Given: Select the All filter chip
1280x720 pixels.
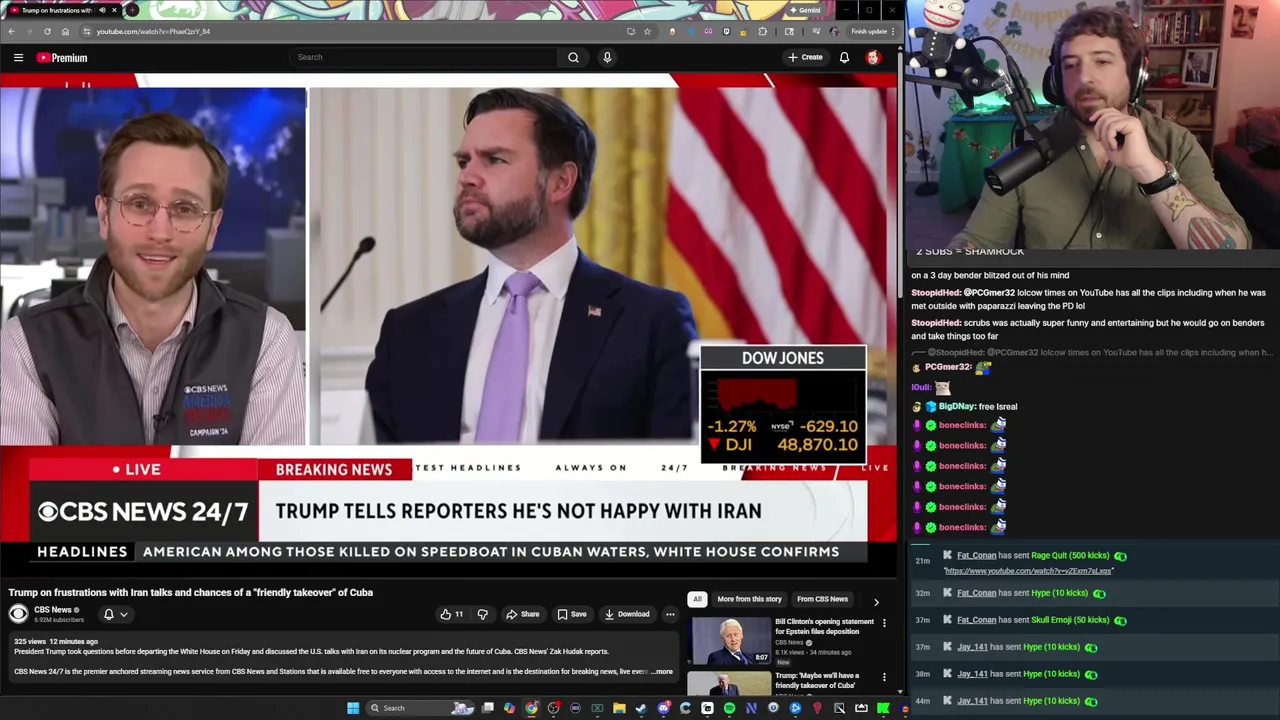Looking at the screenshot, I should click(697, 599).
